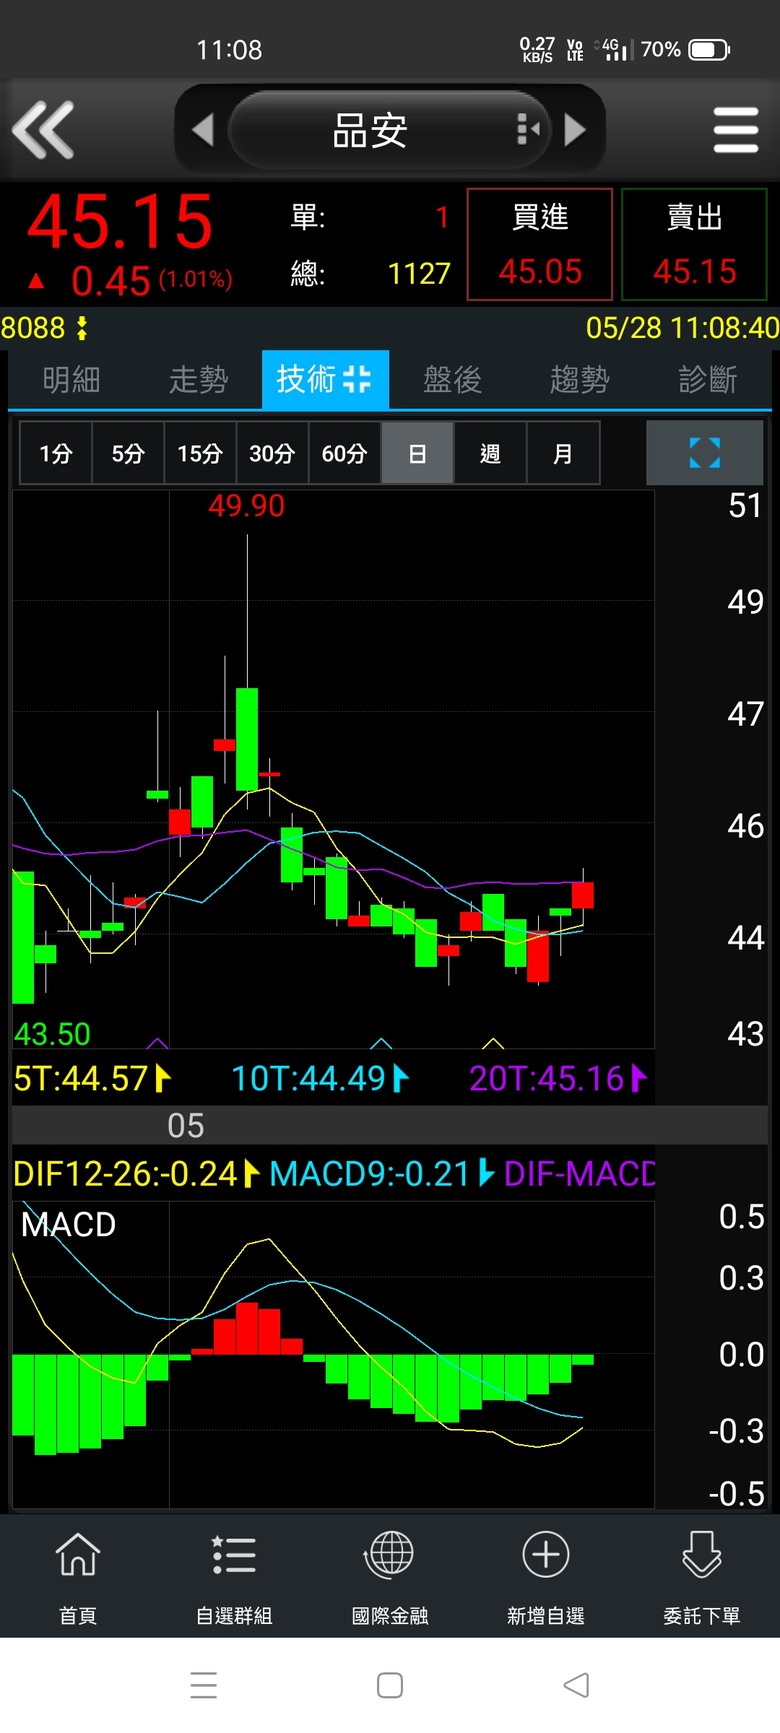Tap the total volume 1127
This screenshot has width=780, height=1733.
point(419,273)
